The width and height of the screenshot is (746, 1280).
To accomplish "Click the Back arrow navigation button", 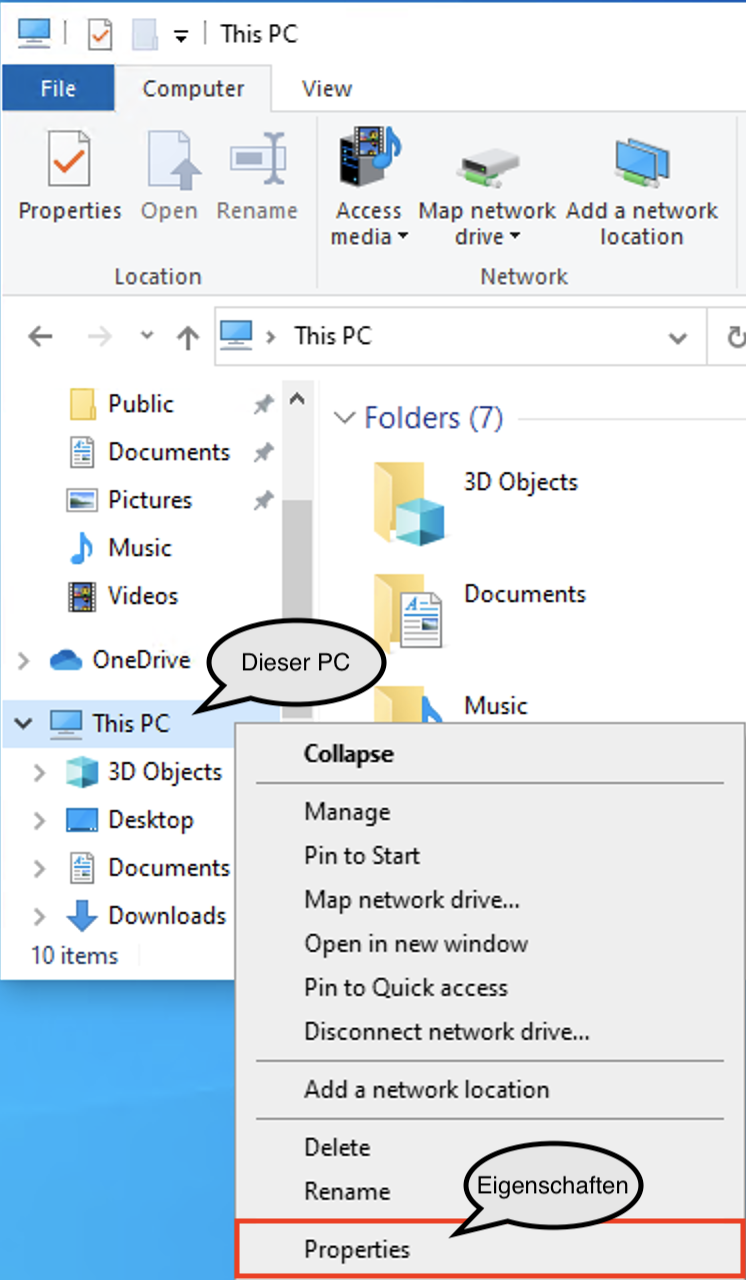I will pyautogui.click(x=40, y=337).
